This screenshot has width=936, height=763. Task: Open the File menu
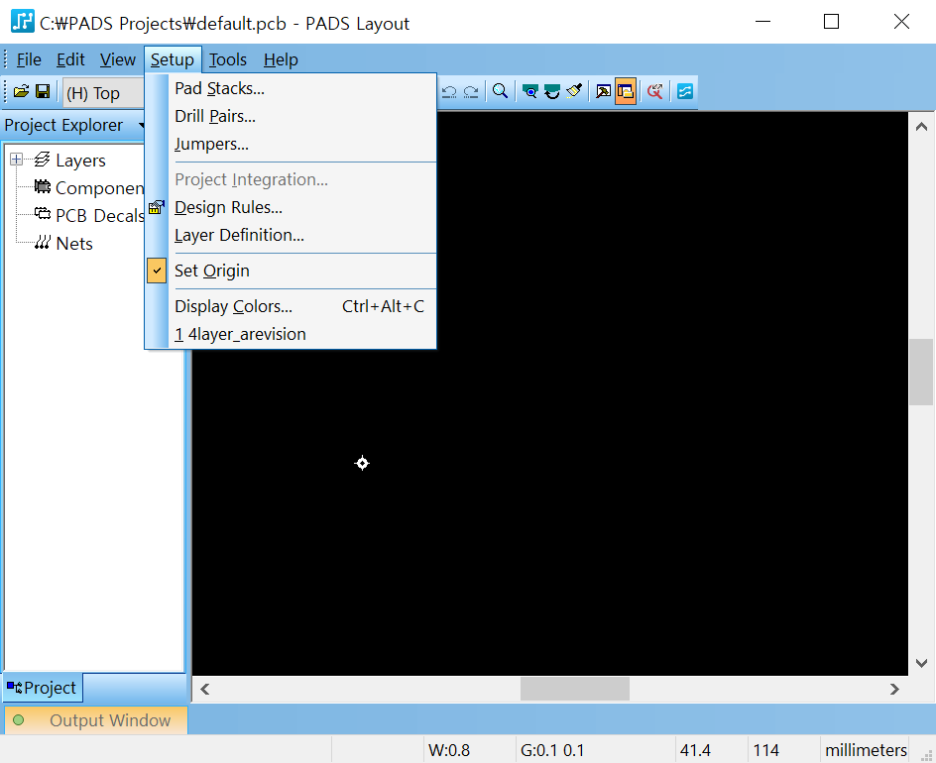point(28,60)
